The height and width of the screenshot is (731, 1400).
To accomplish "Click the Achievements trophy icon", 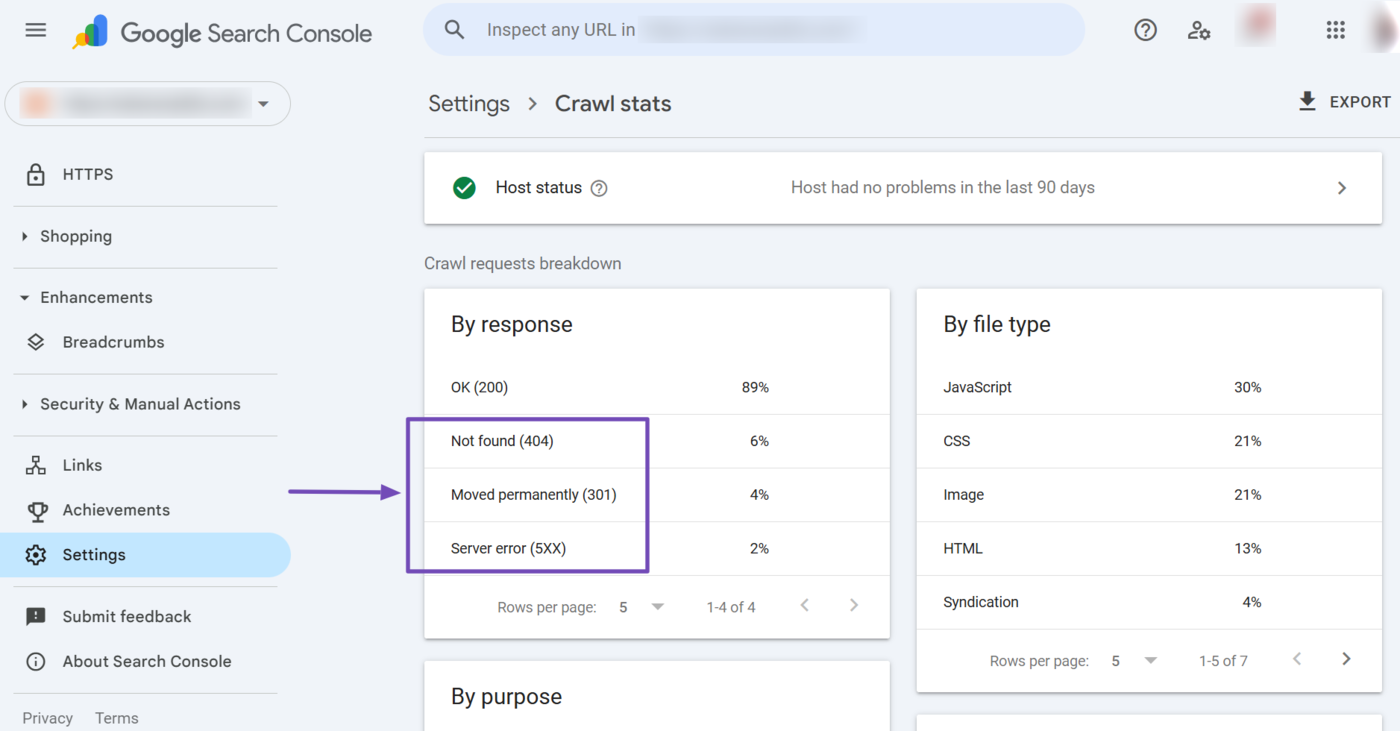I will [x=36, y=510].
